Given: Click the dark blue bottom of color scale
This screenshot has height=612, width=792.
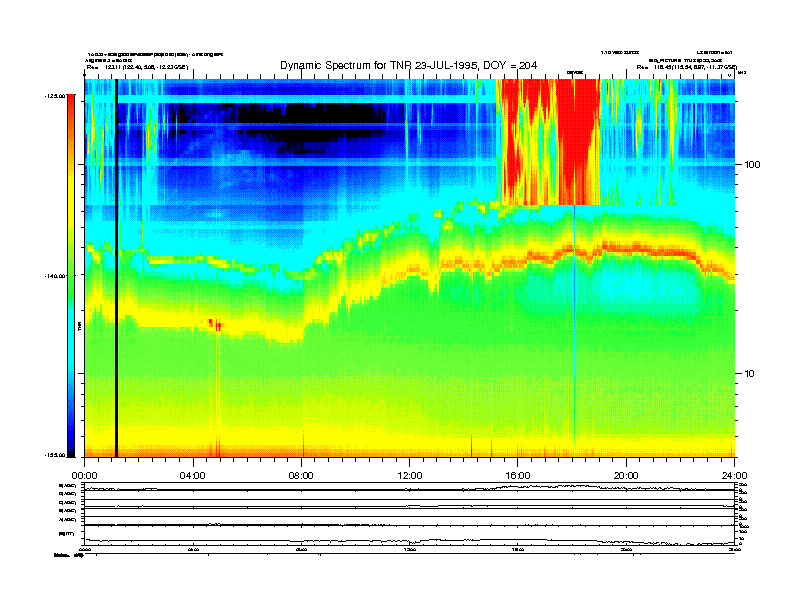Looking at the screenshot, I should 71,447.
